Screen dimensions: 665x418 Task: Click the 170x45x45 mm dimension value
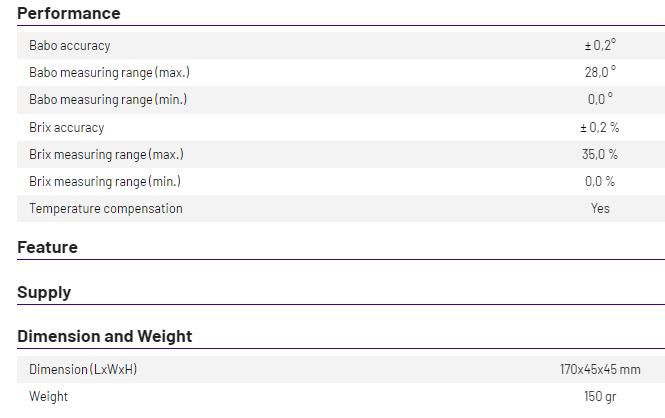(599, 370)
